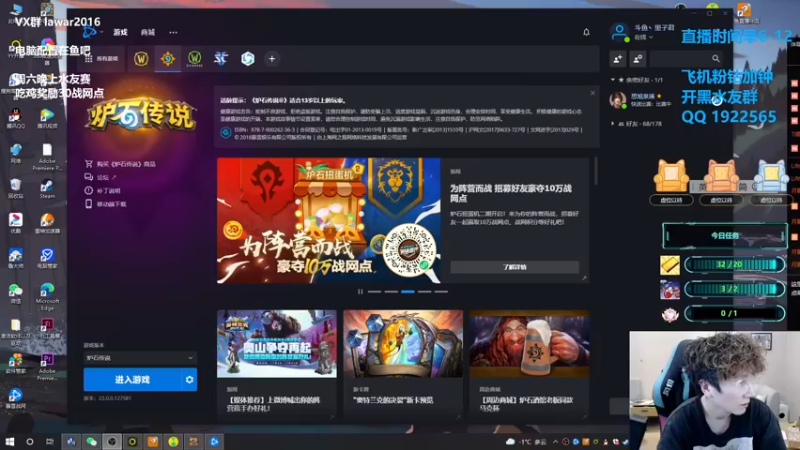Select the WoW Classic green icon

click(x=194, y=59)
